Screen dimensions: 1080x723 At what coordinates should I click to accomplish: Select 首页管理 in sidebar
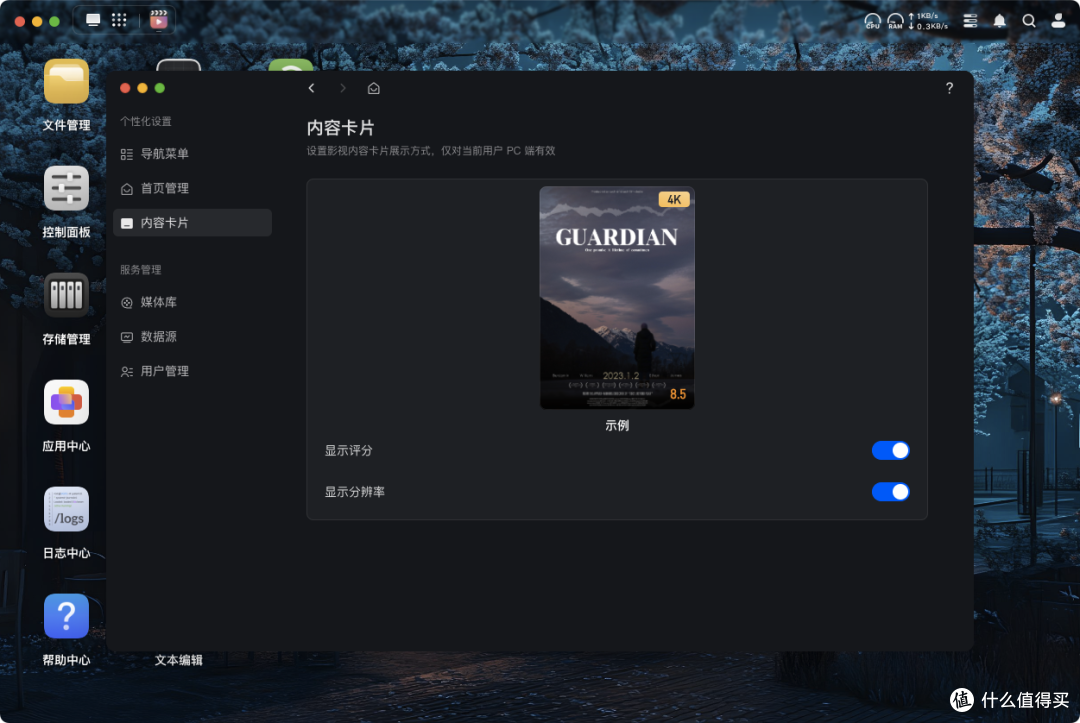[x=192, y=188]
